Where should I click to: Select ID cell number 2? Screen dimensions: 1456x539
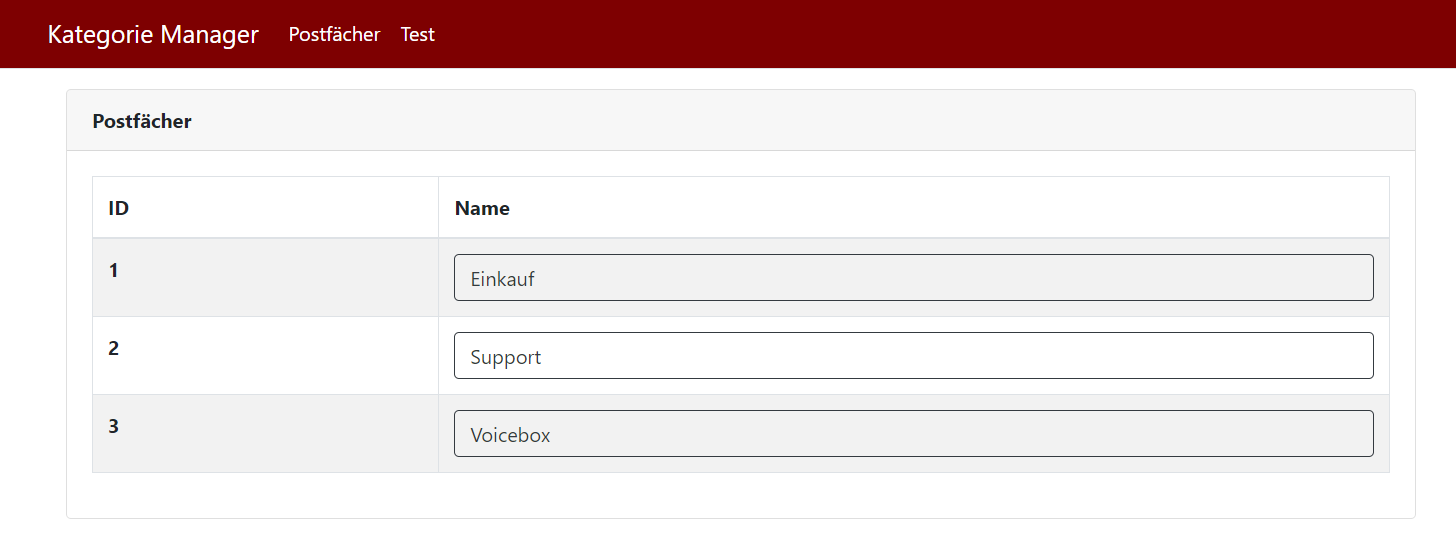click(x=113, y=348)
